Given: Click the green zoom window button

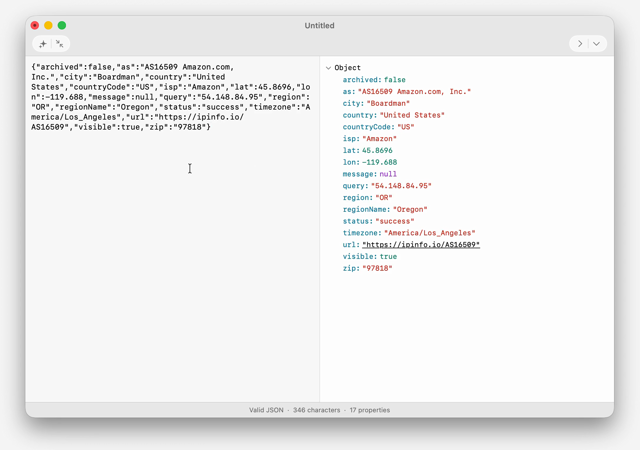Looking at the screenshot, I should 62,25.
